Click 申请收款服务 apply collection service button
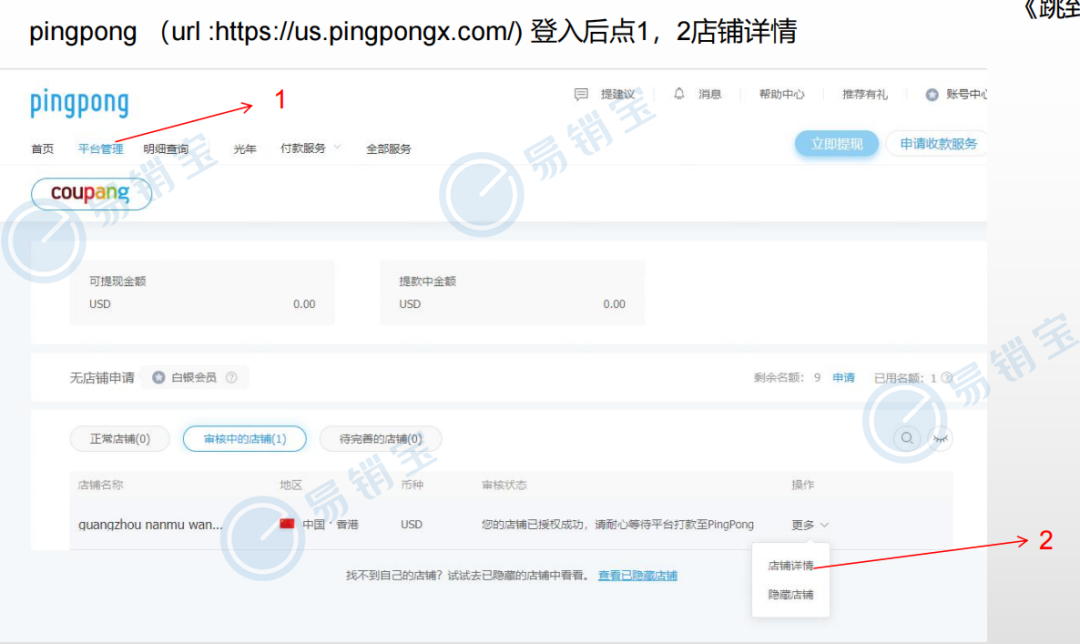Viewport: 1080px width, 644px height. pyautogui.click(x=938, y=144)
